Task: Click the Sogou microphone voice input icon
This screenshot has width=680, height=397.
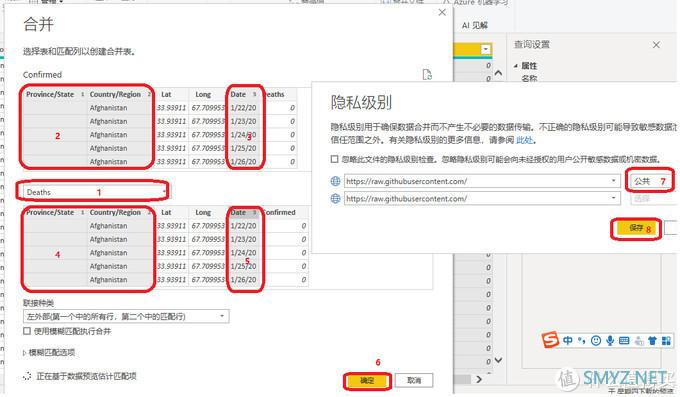Action: pyautogui.click(x=610, y=341)
